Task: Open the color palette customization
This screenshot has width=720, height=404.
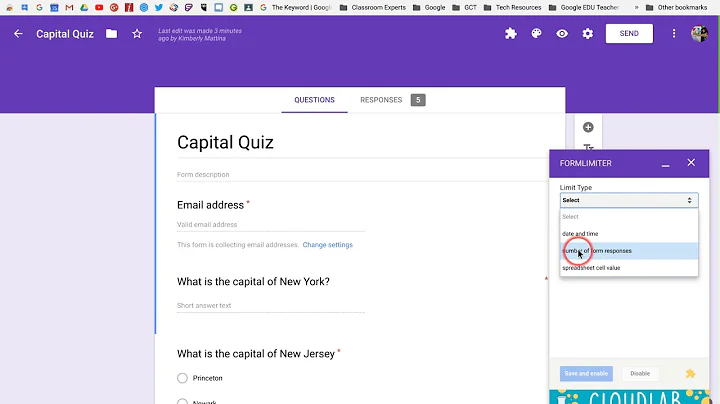Action: 536,34
